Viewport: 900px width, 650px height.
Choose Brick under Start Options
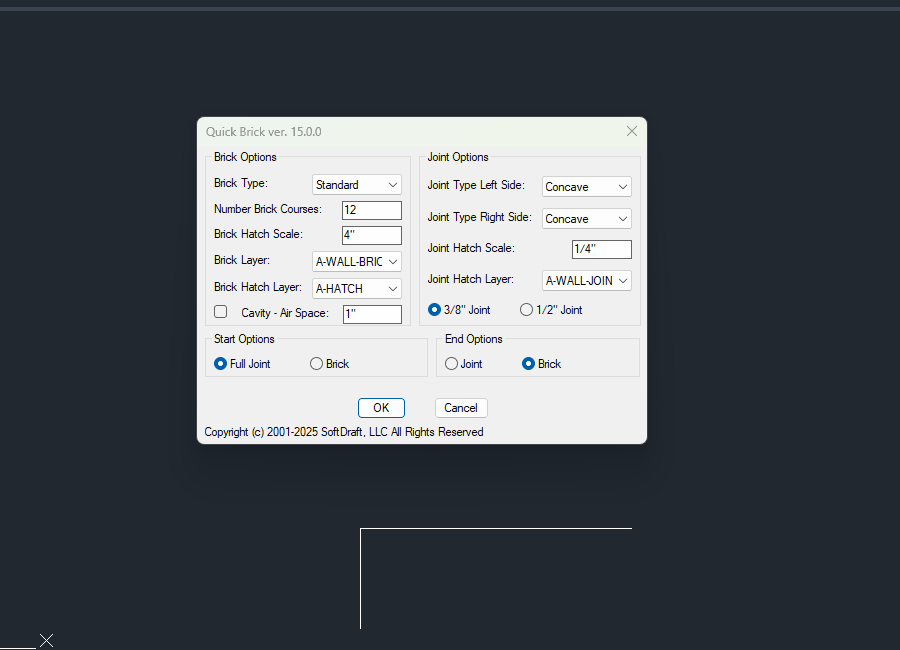(315, 363)
